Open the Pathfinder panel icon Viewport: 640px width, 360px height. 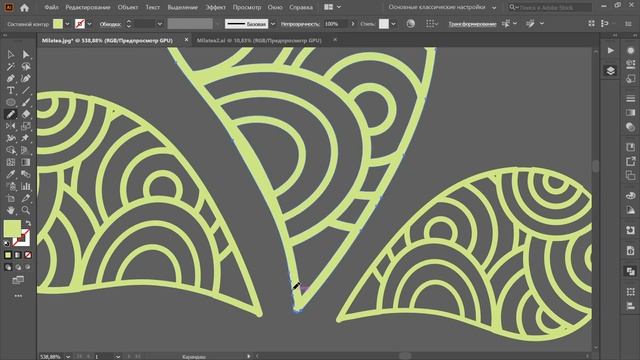631,271
